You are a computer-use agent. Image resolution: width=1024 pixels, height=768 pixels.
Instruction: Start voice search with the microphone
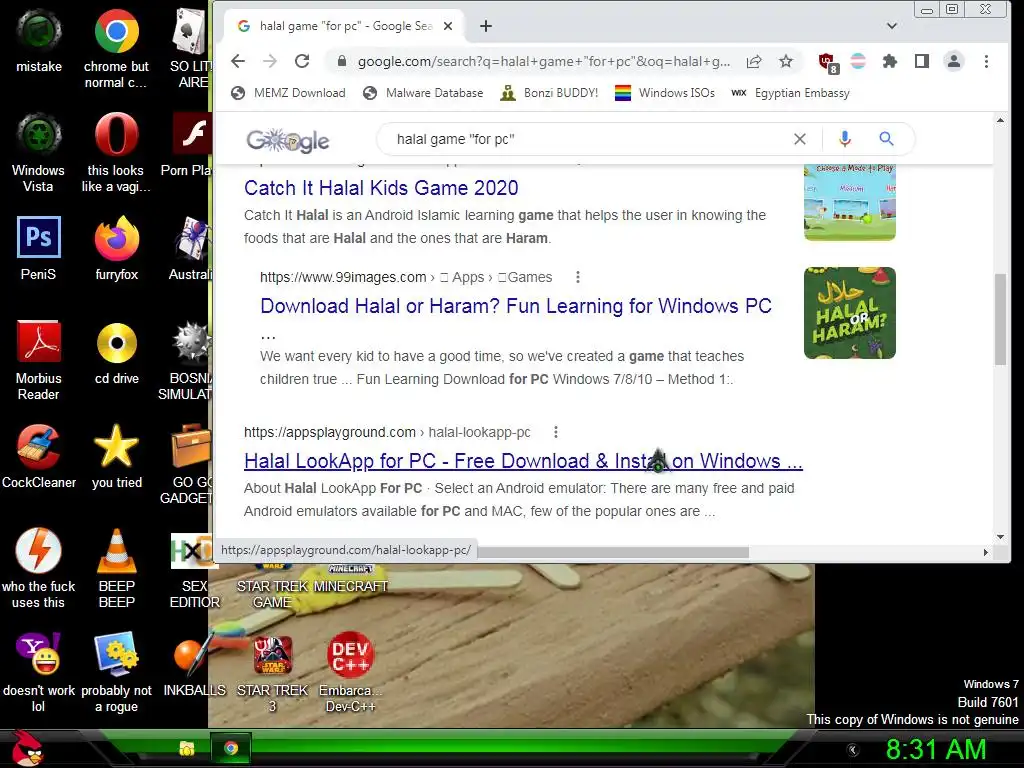pyautogui.click(x=844, y=138)
